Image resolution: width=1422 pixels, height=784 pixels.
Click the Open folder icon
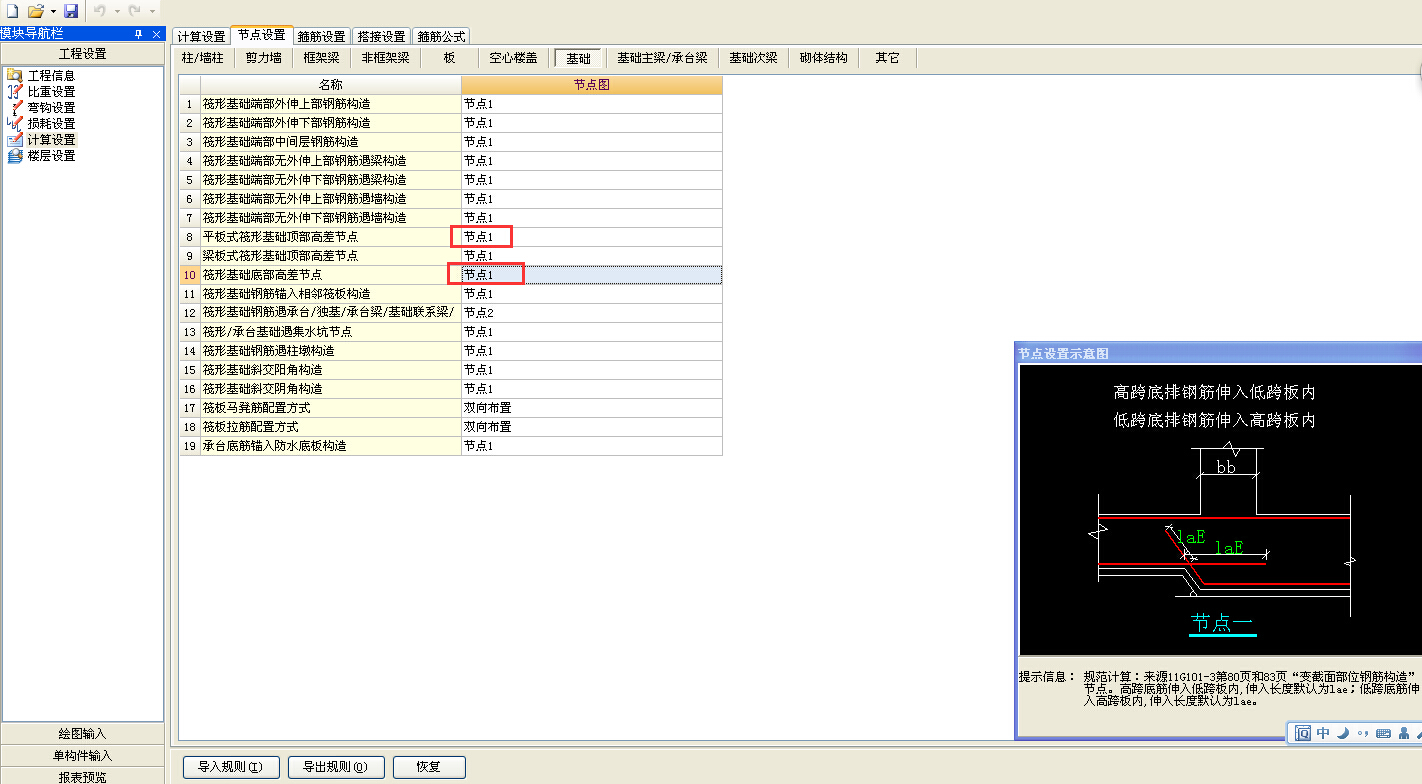click(x=35, y=10)
